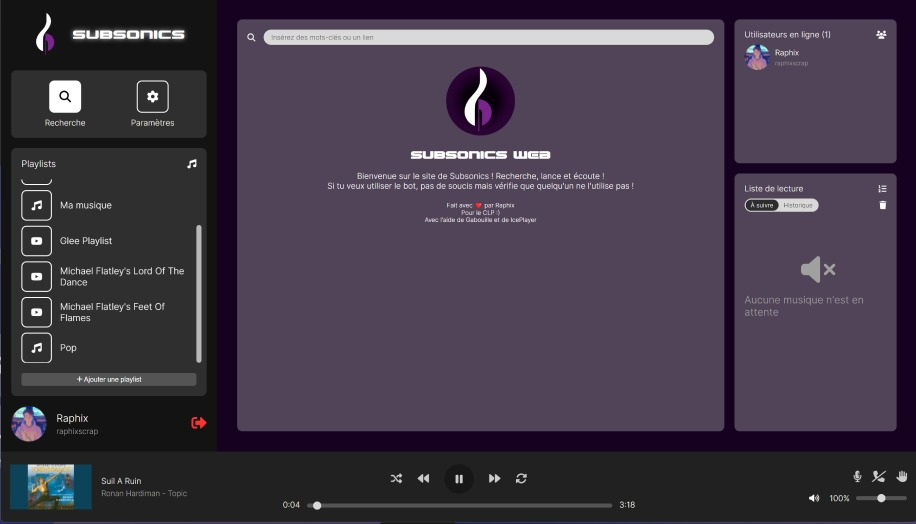Click the speaker volume icon
Viewport: 916px width, 524px height.
pos(814,498)
